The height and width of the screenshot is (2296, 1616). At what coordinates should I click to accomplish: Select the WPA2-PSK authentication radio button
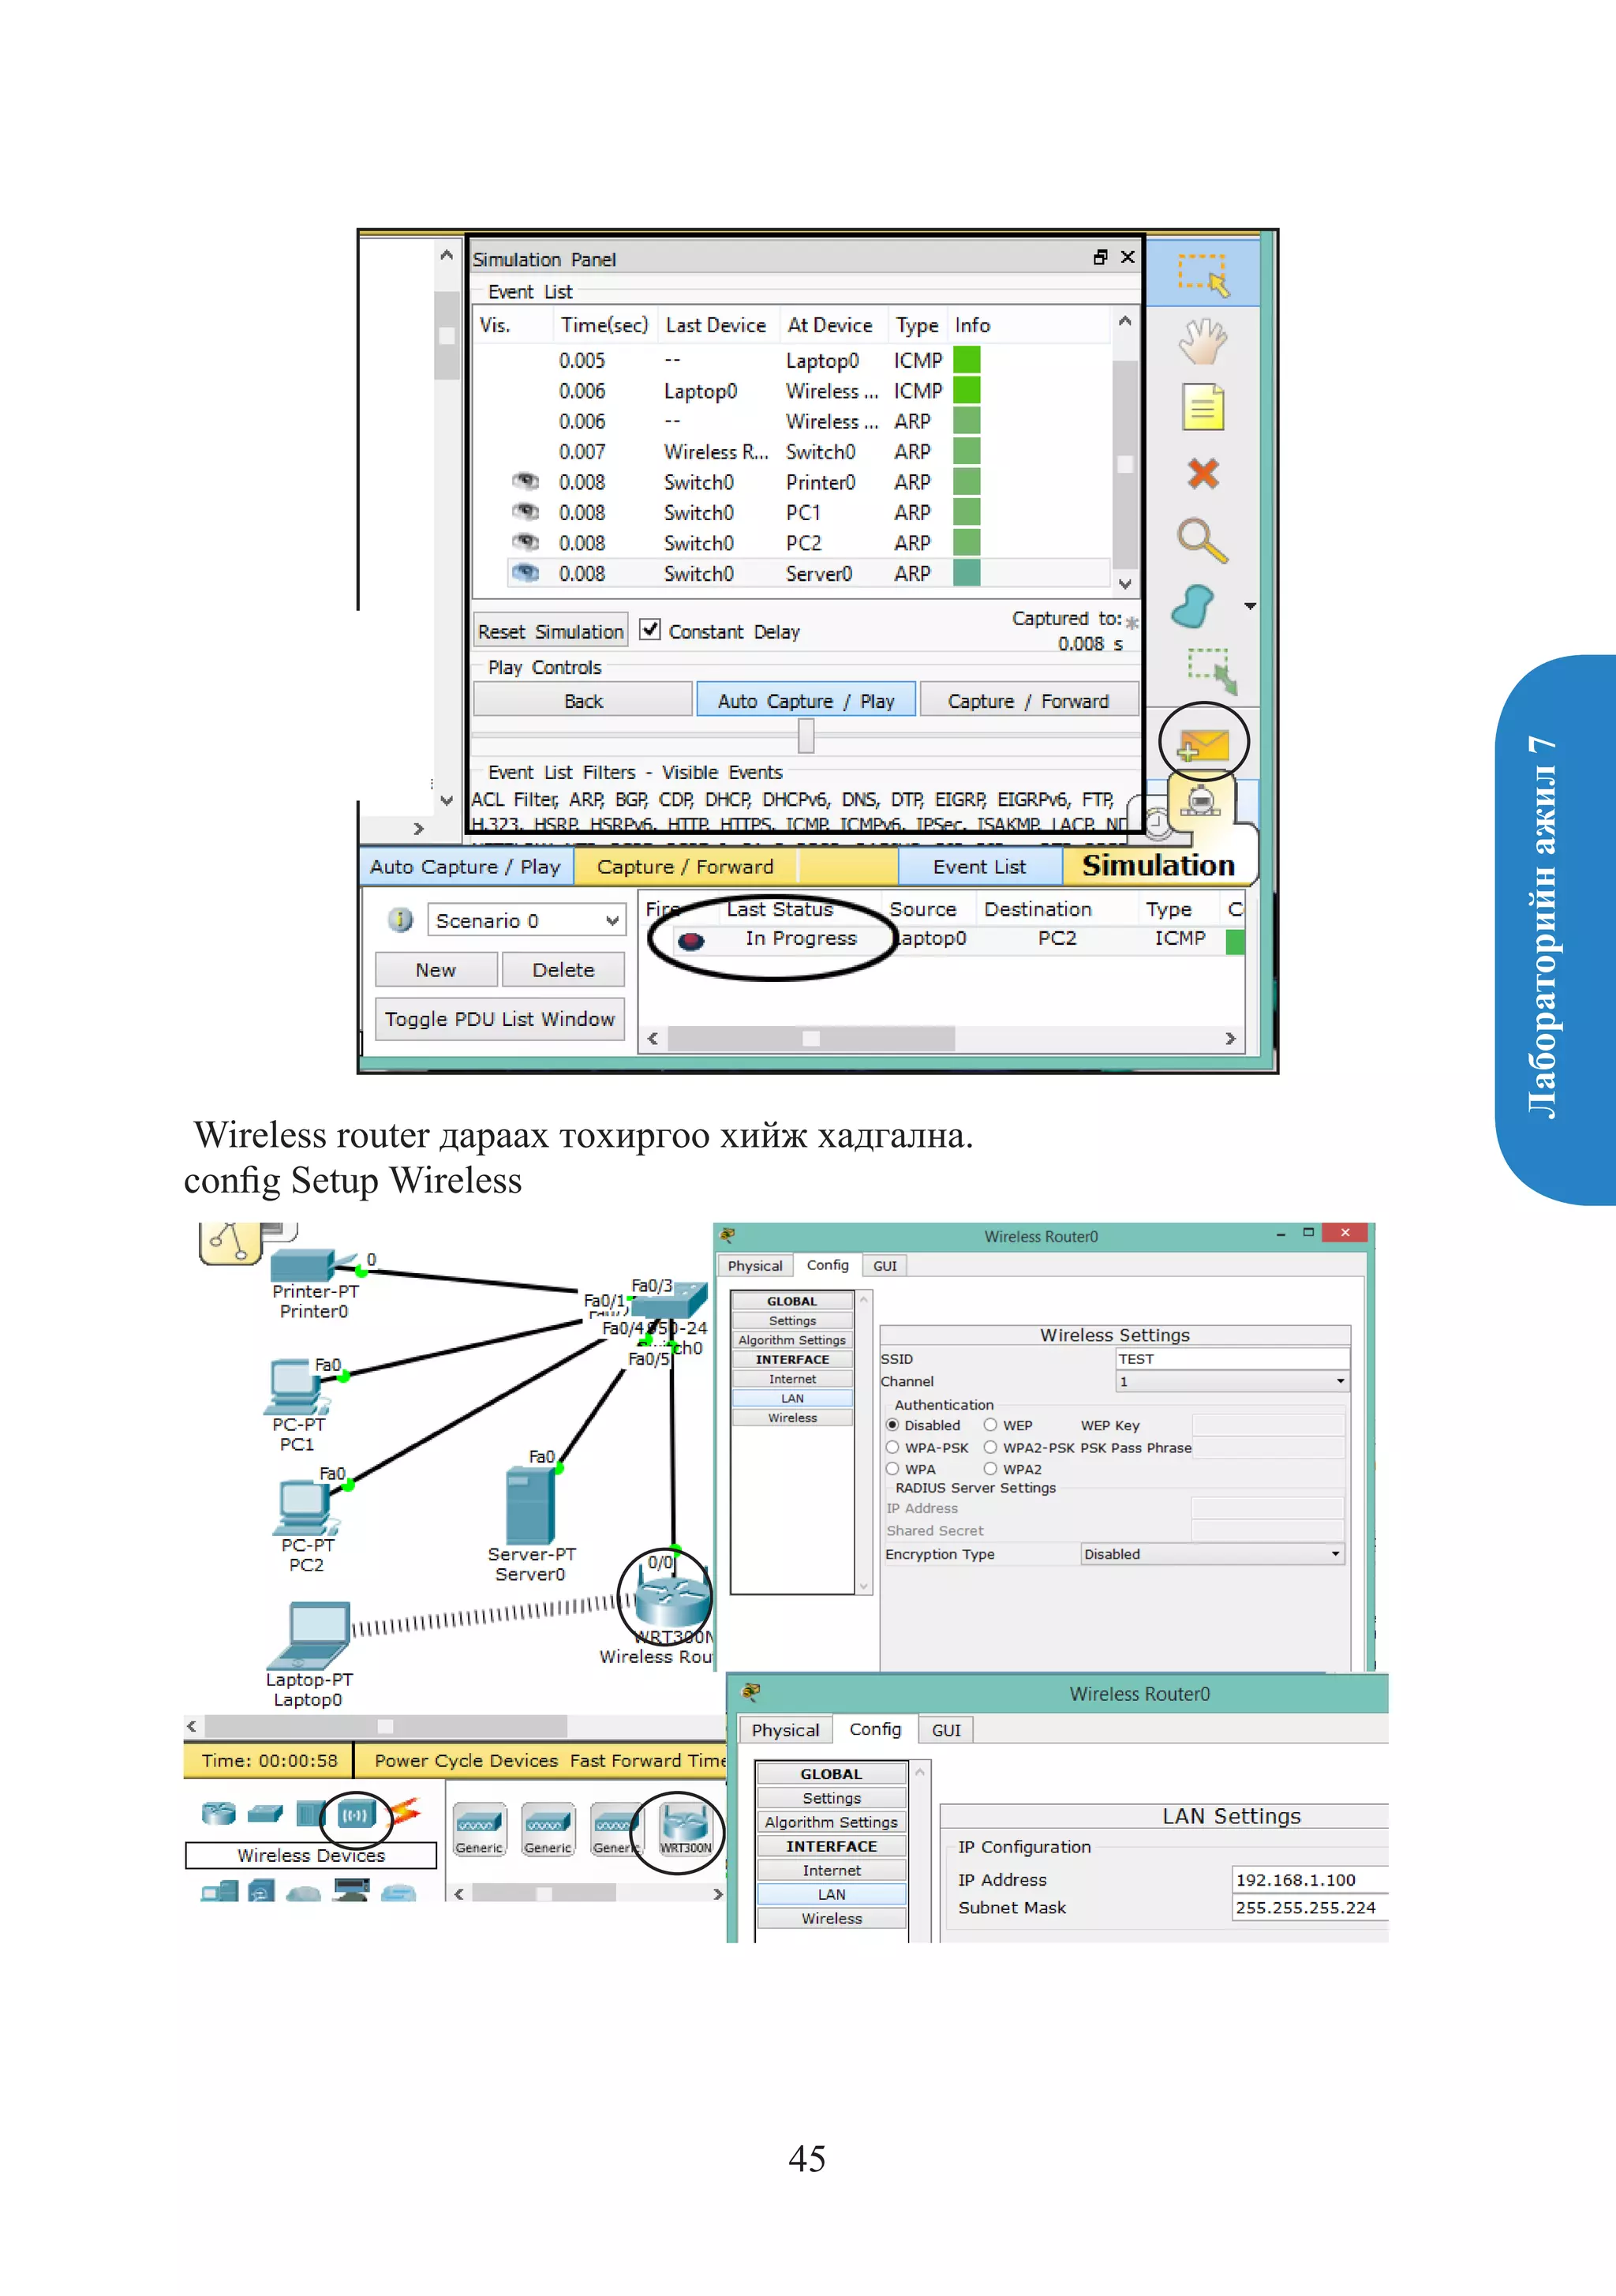pos(990,1447)
